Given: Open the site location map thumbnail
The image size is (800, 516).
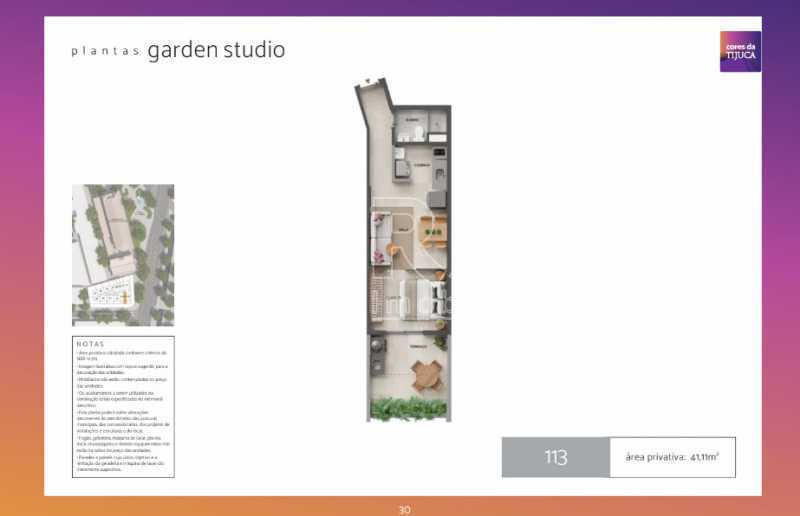Looking at the screenshot, I should tap(122, 255).
